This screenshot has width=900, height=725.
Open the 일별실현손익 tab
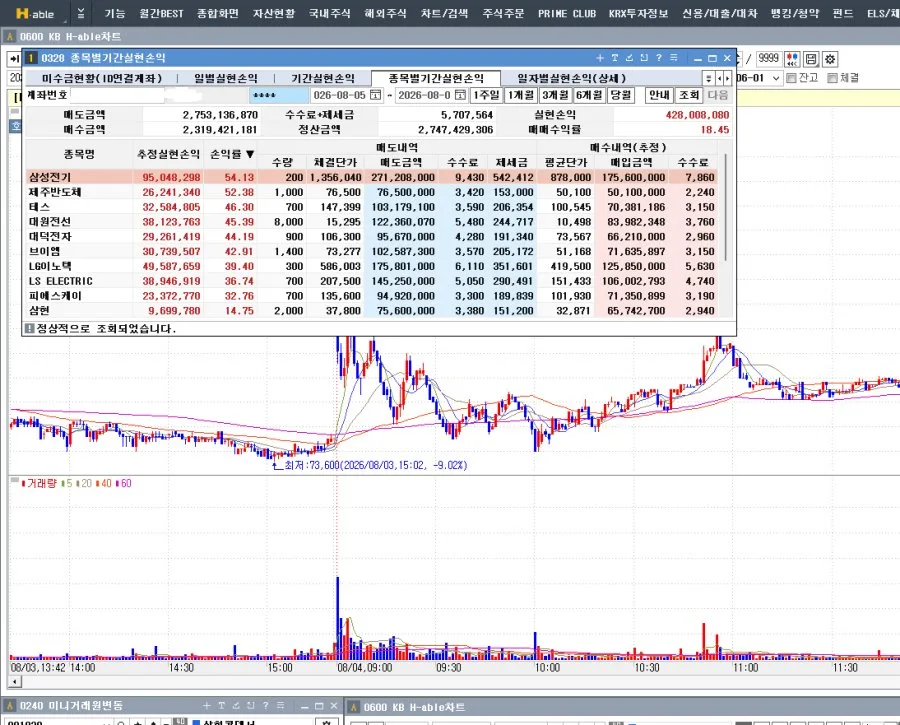(x=225, y=78)
